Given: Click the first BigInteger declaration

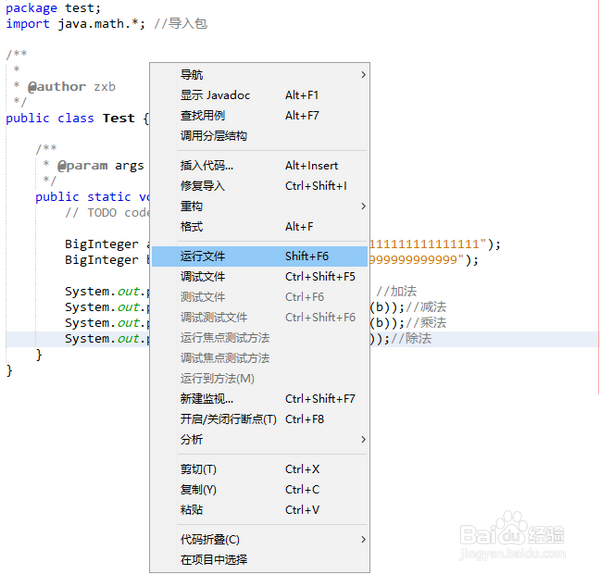Looking at the screenshot, I should pos(101,244).
